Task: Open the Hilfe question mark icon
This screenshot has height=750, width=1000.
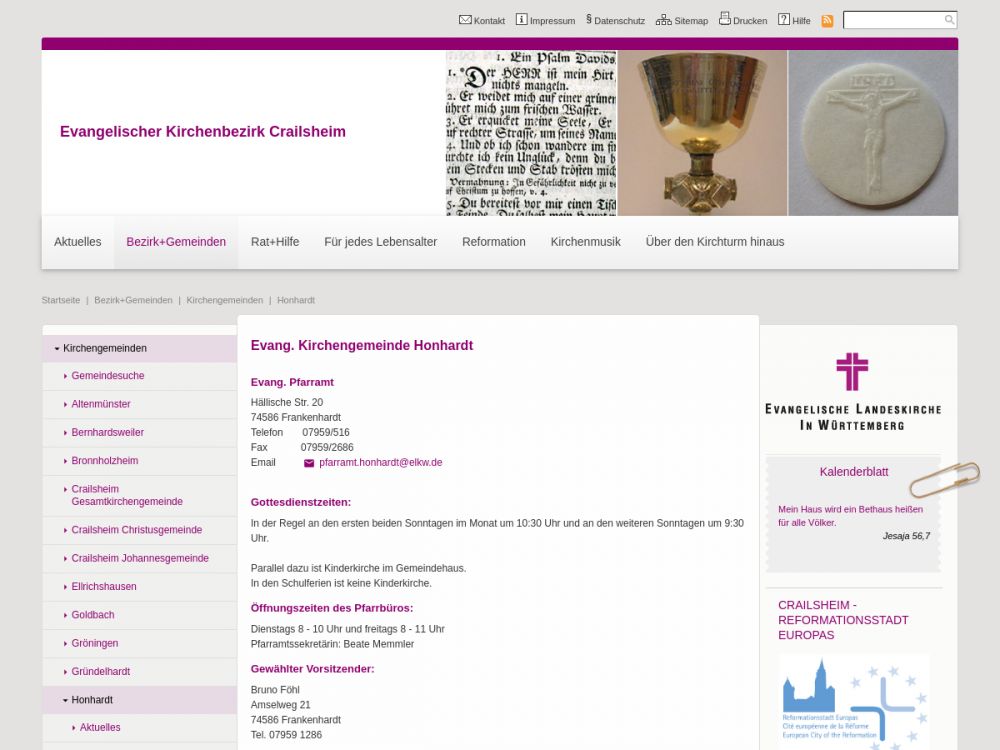Action: coord(784,20)
